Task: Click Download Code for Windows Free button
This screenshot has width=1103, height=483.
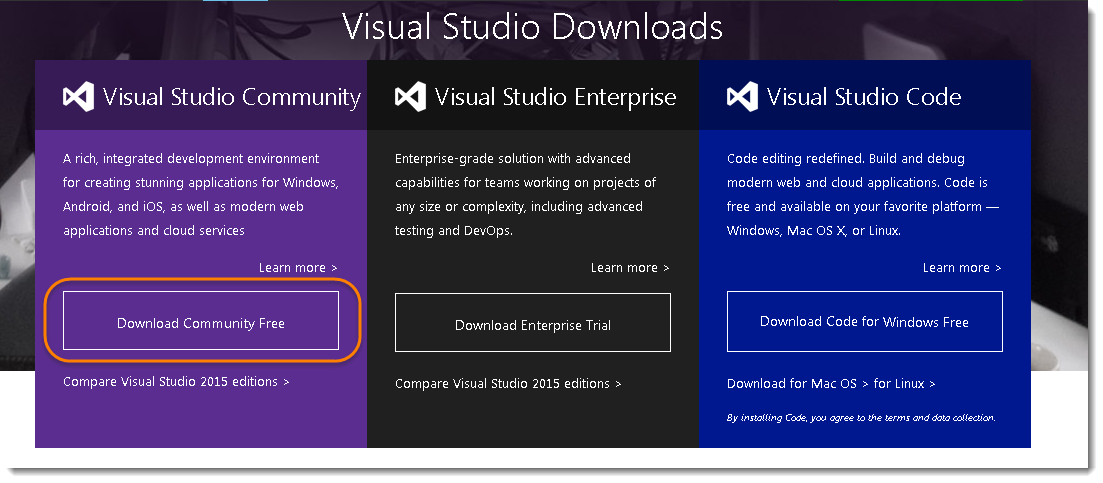Action: coord(865,321)
